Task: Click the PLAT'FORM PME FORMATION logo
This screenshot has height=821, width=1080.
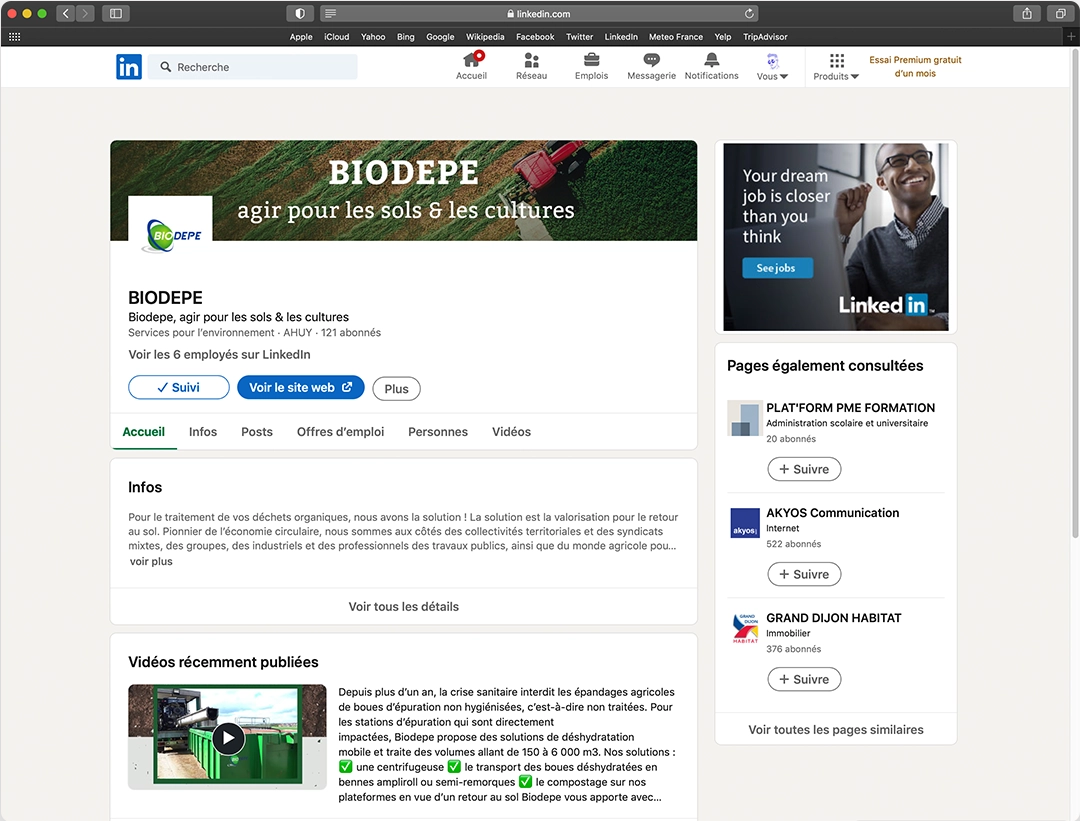Action: click(x=745, y=418)
